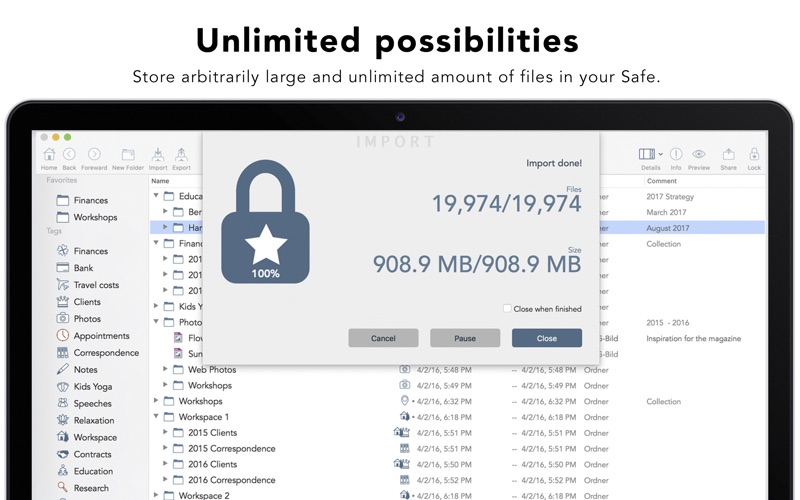
Task: Select the 2016 Correspondence folder row
Action: pyautogui.click(x=231, y=480)
